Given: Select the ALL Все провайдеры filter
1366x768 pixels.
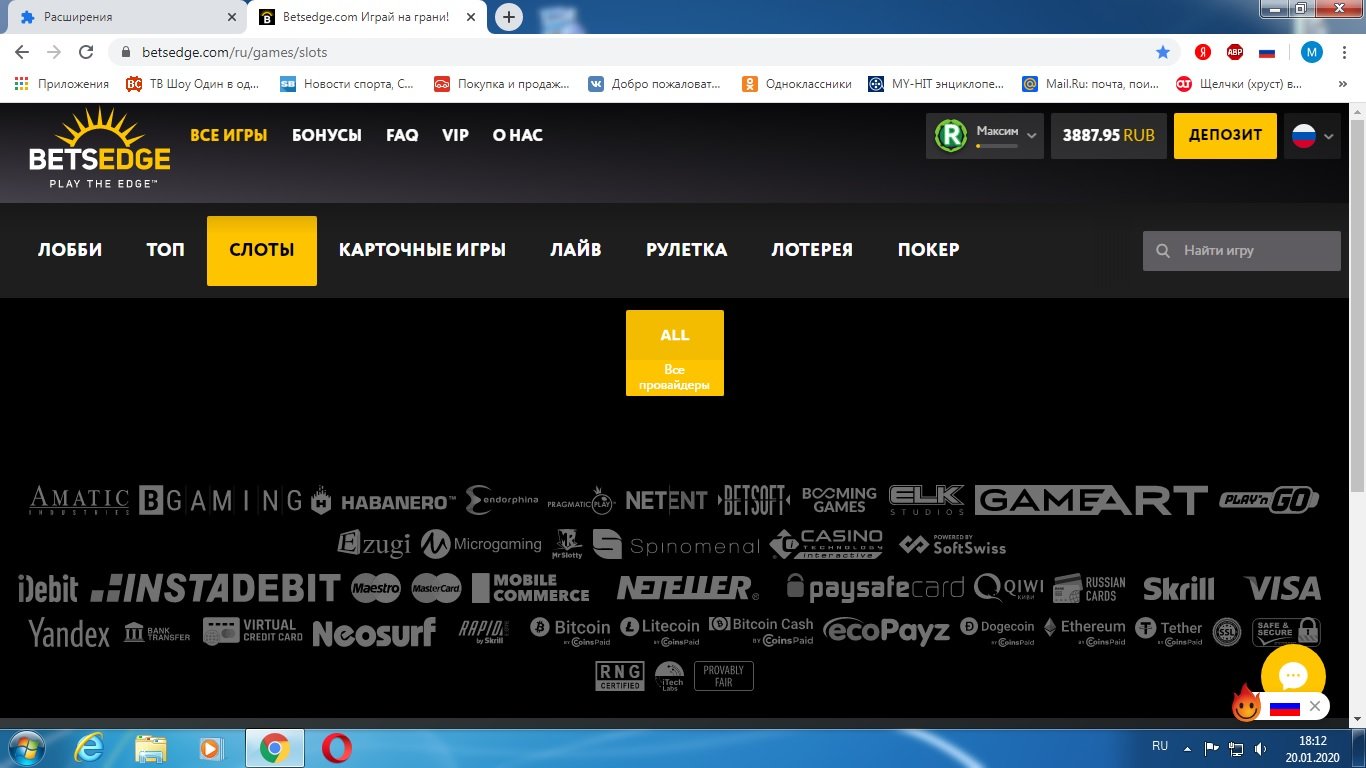Looking at the screenshot, I should pyautogui.click(x=674, y=353).
